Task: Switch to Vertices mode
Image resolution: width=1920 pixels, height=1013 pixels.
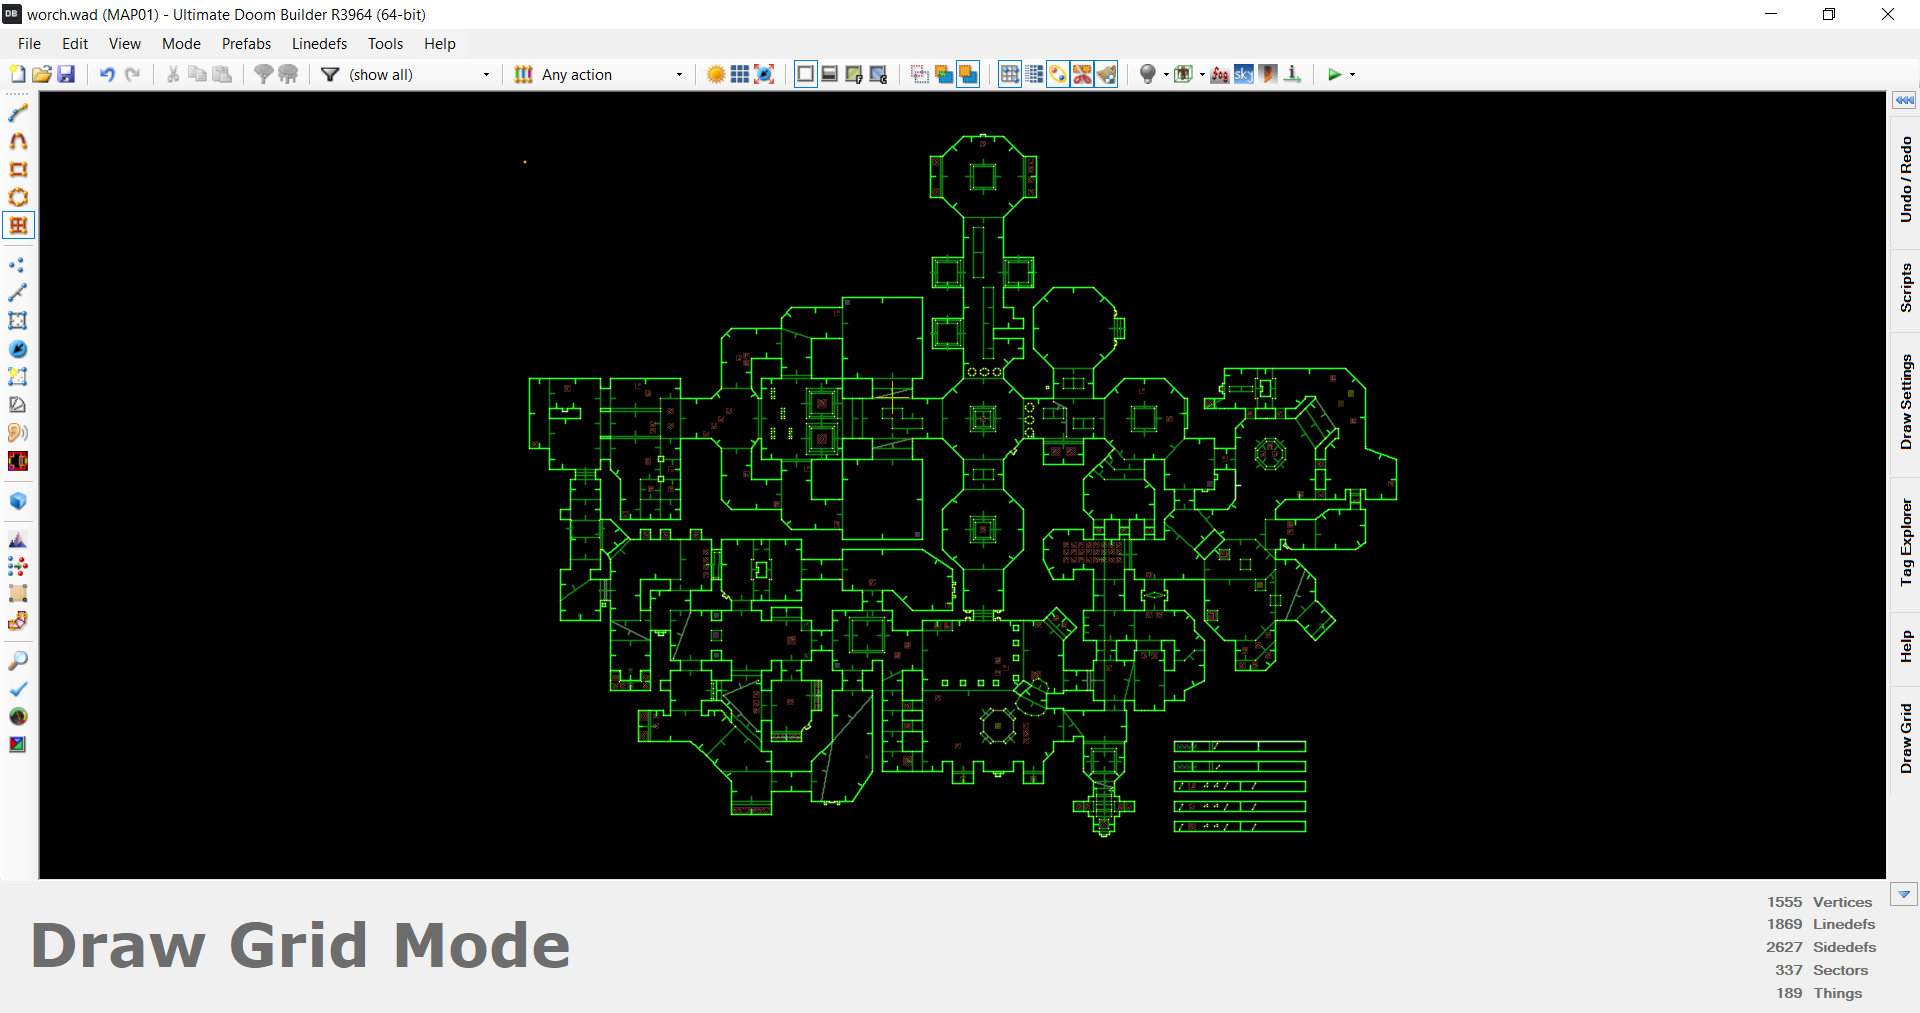Action: 18,265
